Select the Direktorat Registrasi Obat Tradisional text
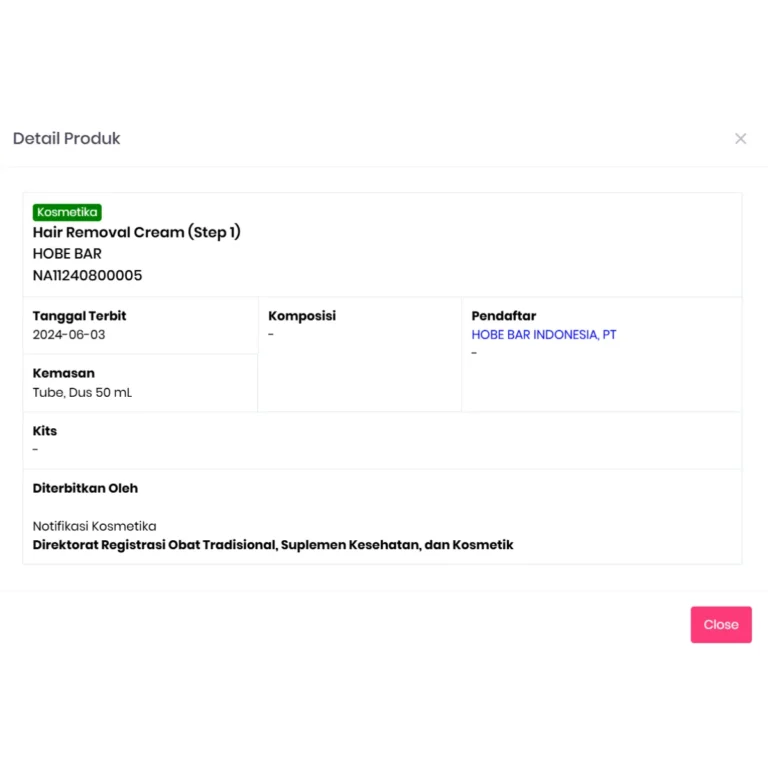The height and width of the screenshot is (768, 768). click(x=154, y=545)
